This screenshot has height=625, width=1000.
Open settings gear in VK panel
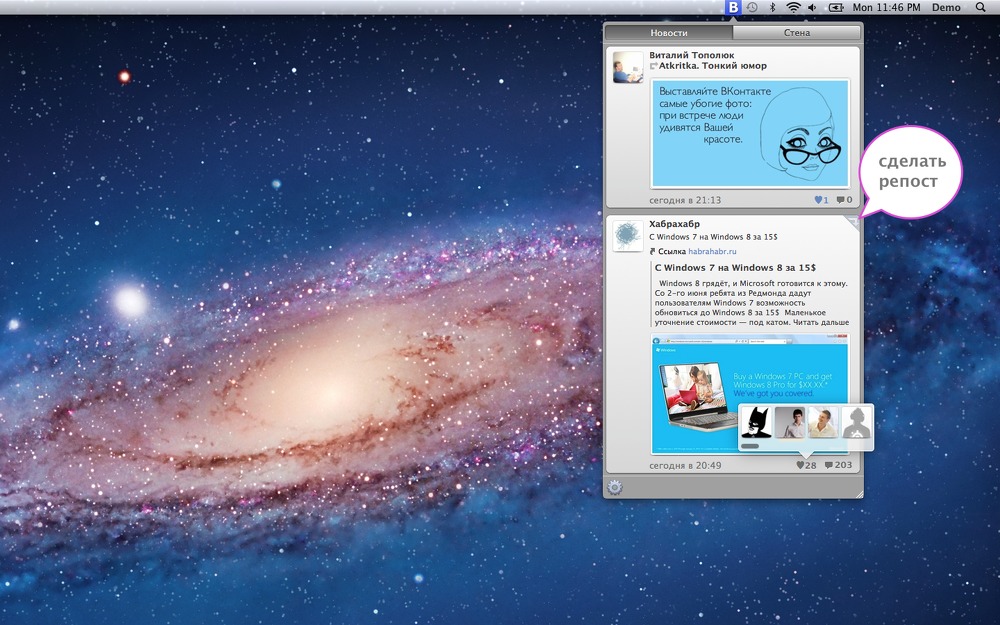[x=614, y=487]
